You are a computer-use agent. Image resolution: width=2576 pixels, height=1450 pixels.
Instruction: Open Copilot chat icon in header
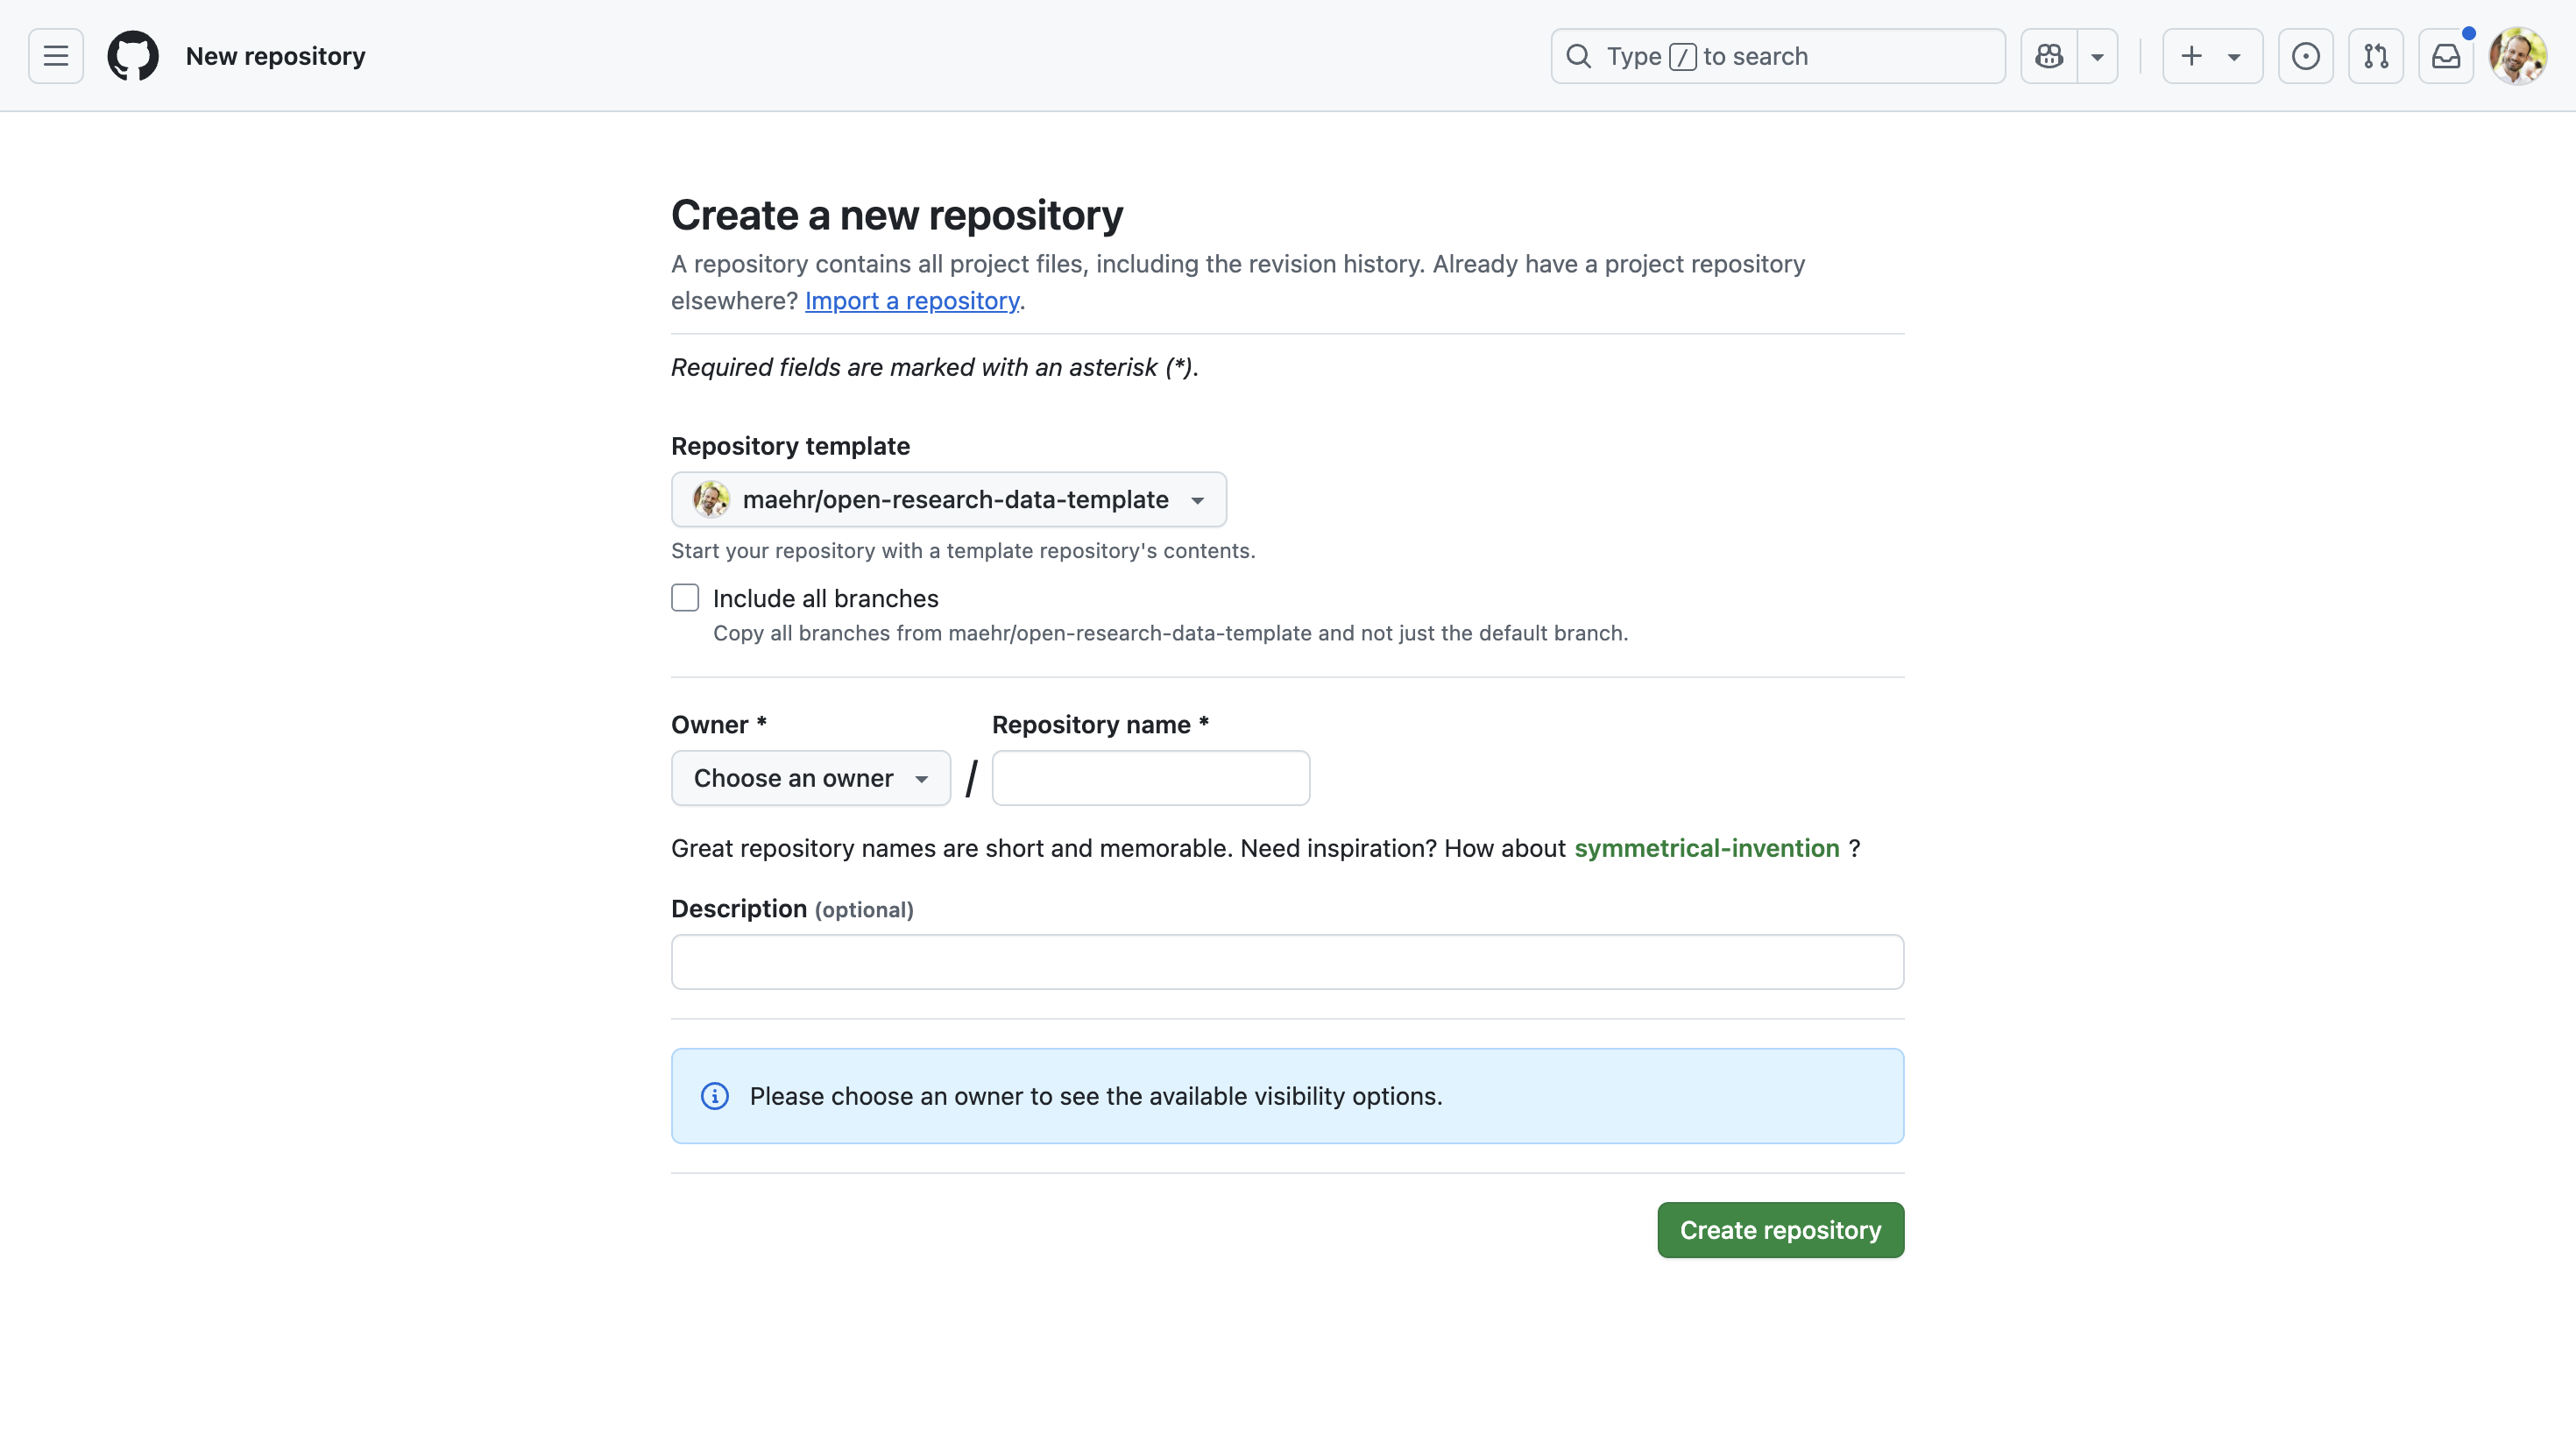coord(2049,56)
